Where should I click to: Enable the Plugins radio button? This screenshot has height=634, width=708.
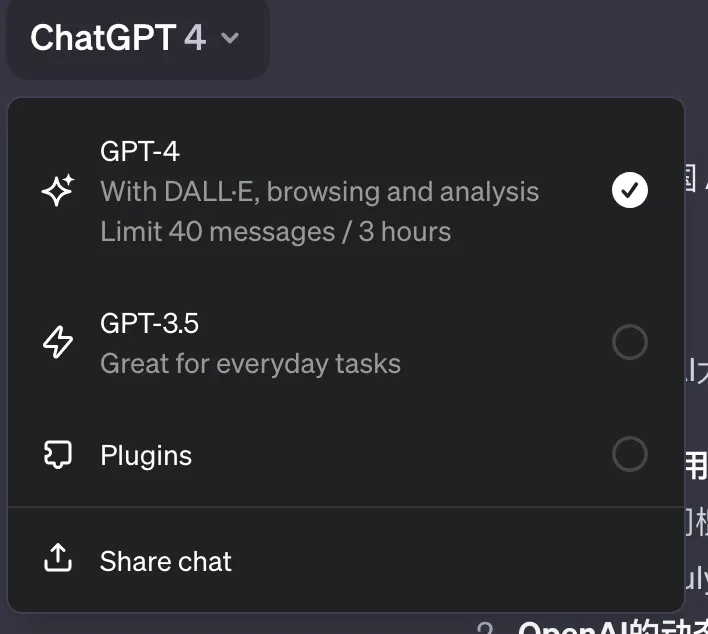(629, 454)
